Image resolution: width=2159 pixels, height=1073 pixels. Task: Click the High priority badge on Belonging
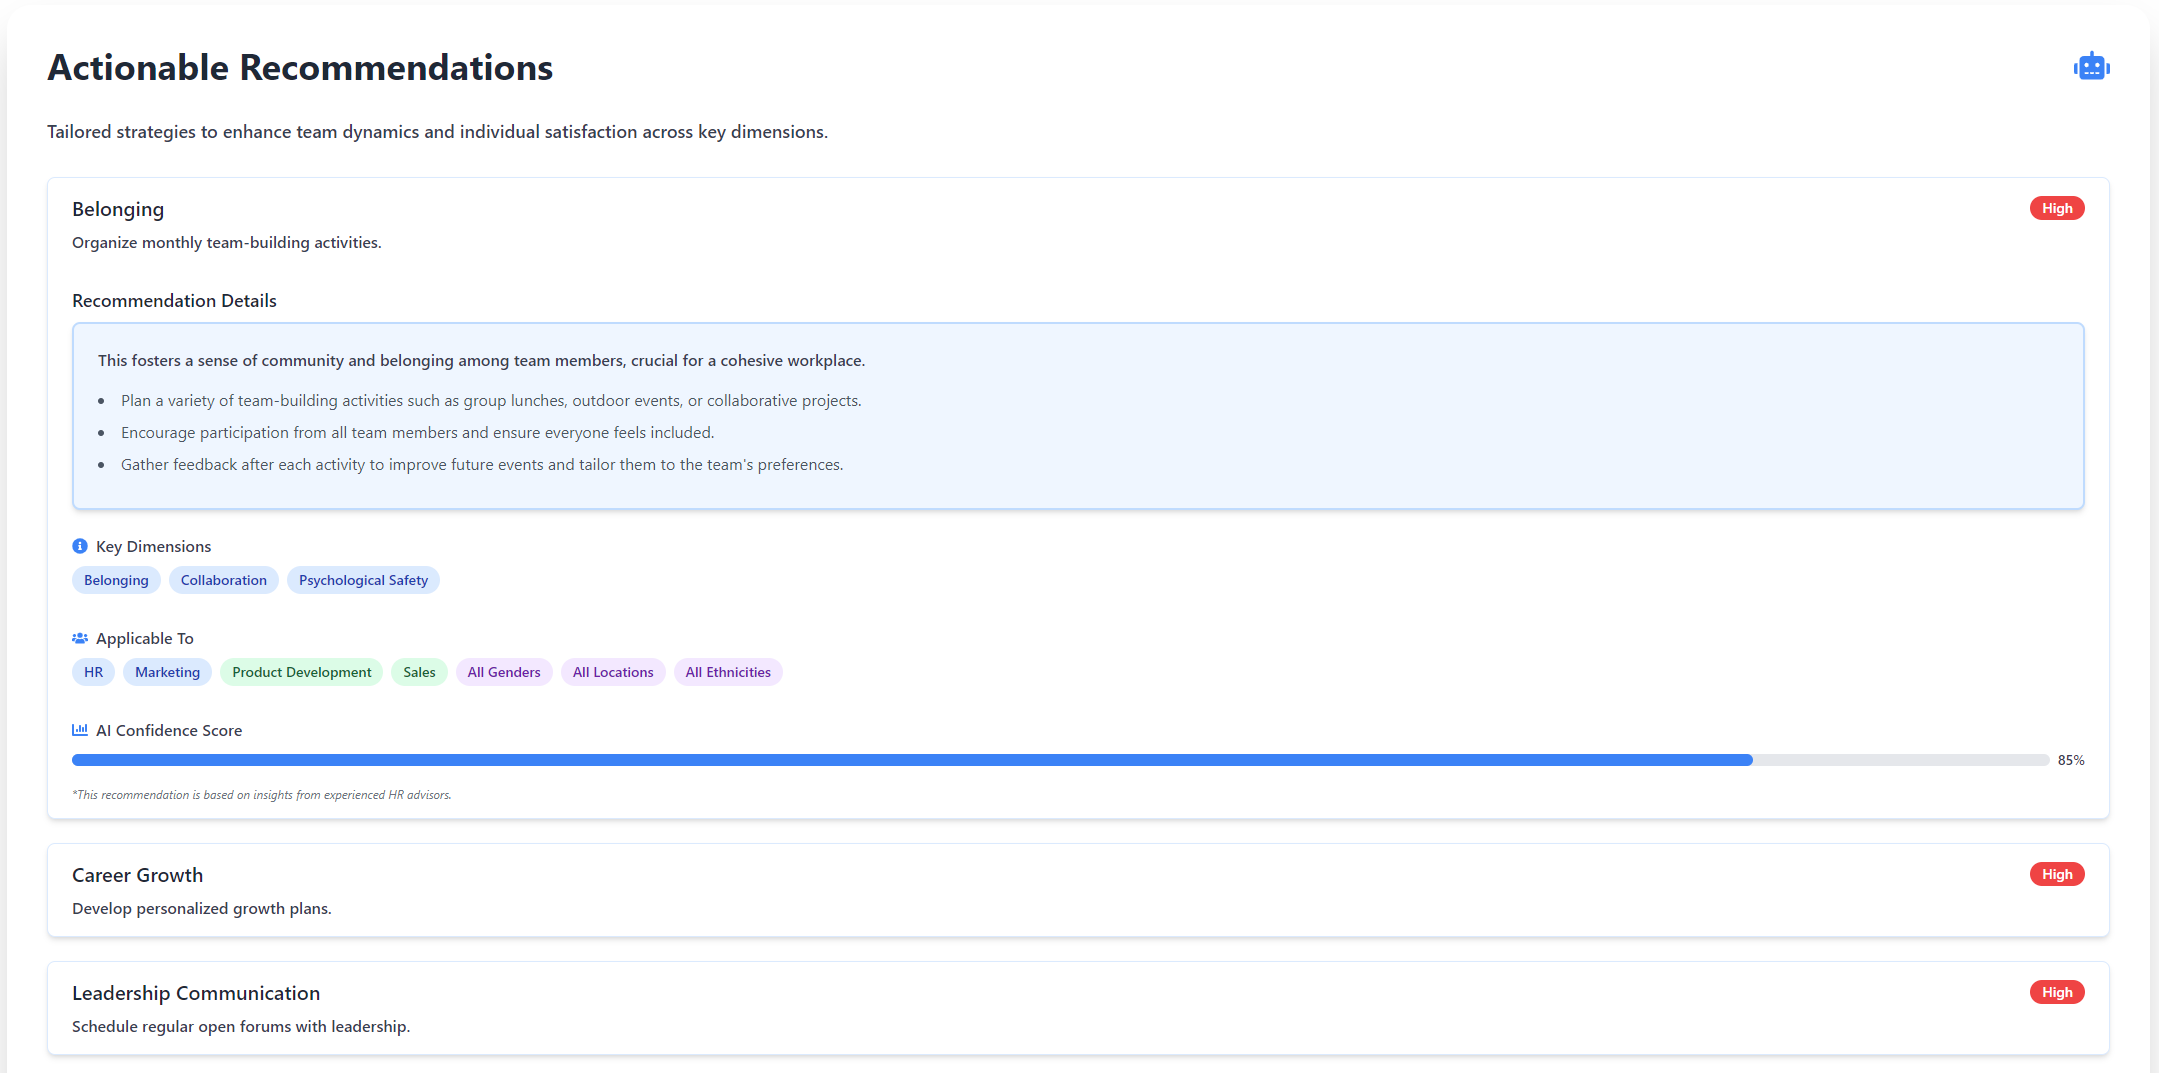point(2057,208)
